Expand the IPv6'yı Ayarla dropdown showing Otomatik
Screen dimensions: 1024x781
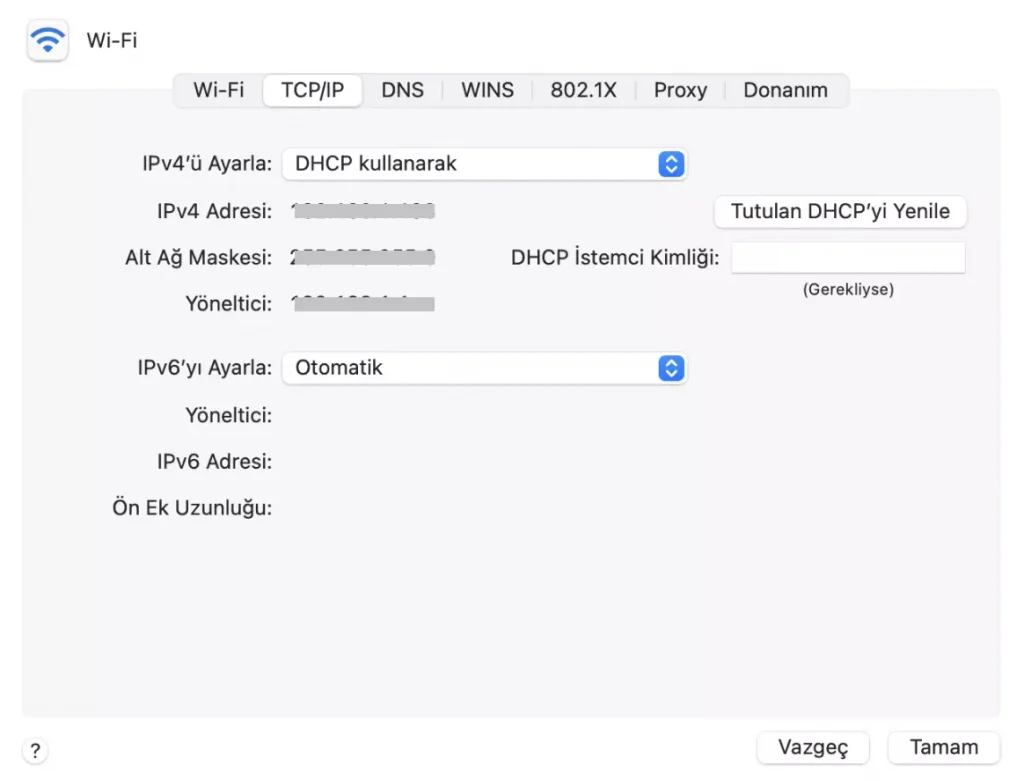pyautogui.click(x=484, y=368)
